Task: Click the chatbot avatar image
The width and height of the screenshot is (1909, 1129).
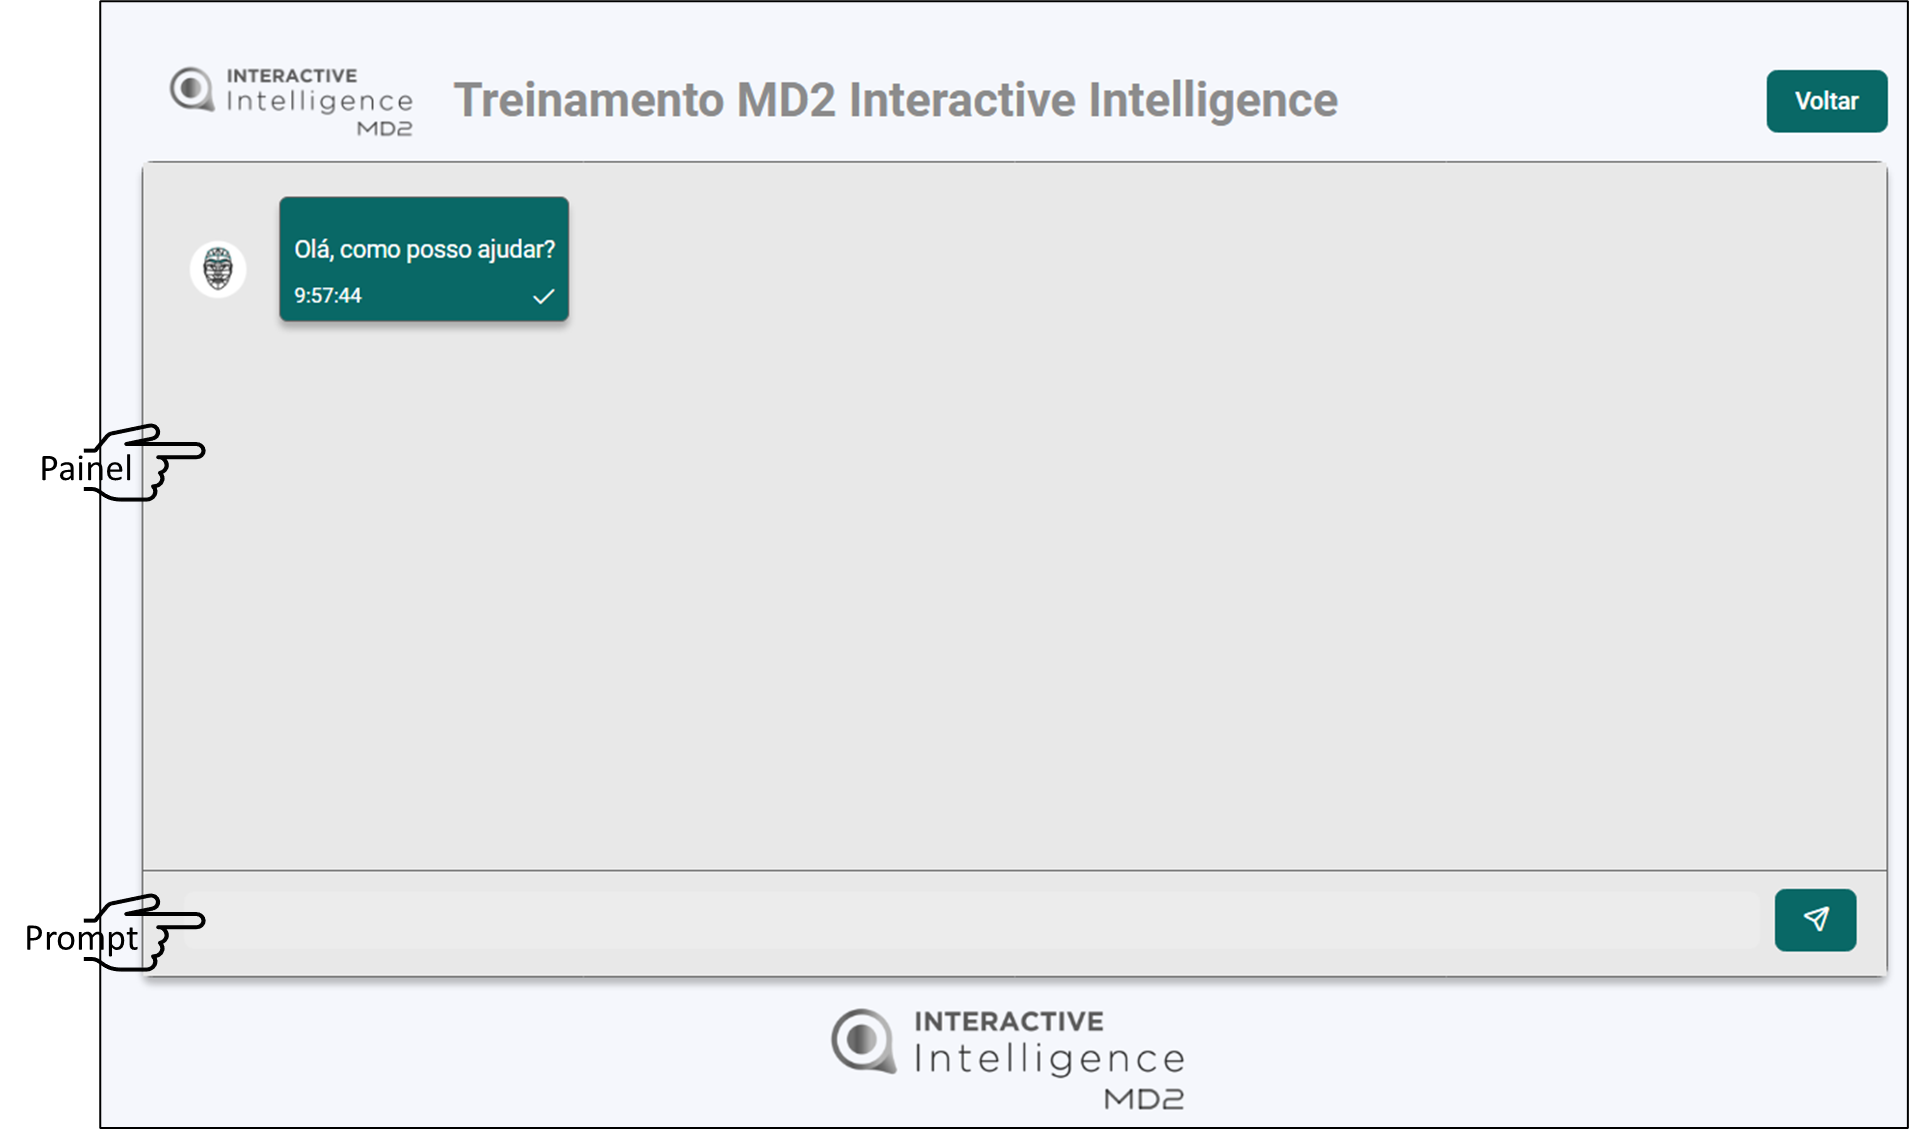Action: pos(218,269)
